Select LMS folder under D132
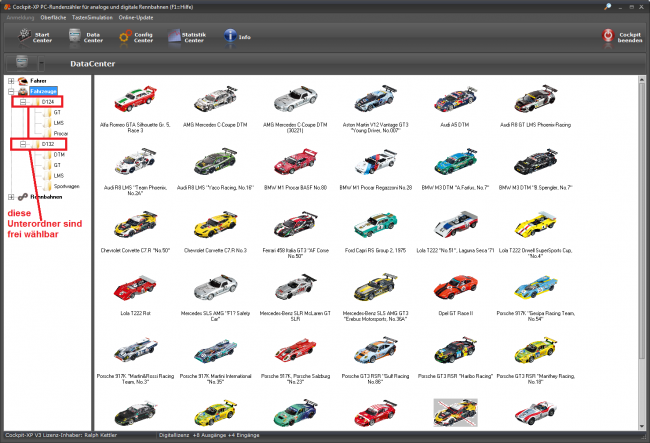The image size is (650, 443). coord(58,176)
